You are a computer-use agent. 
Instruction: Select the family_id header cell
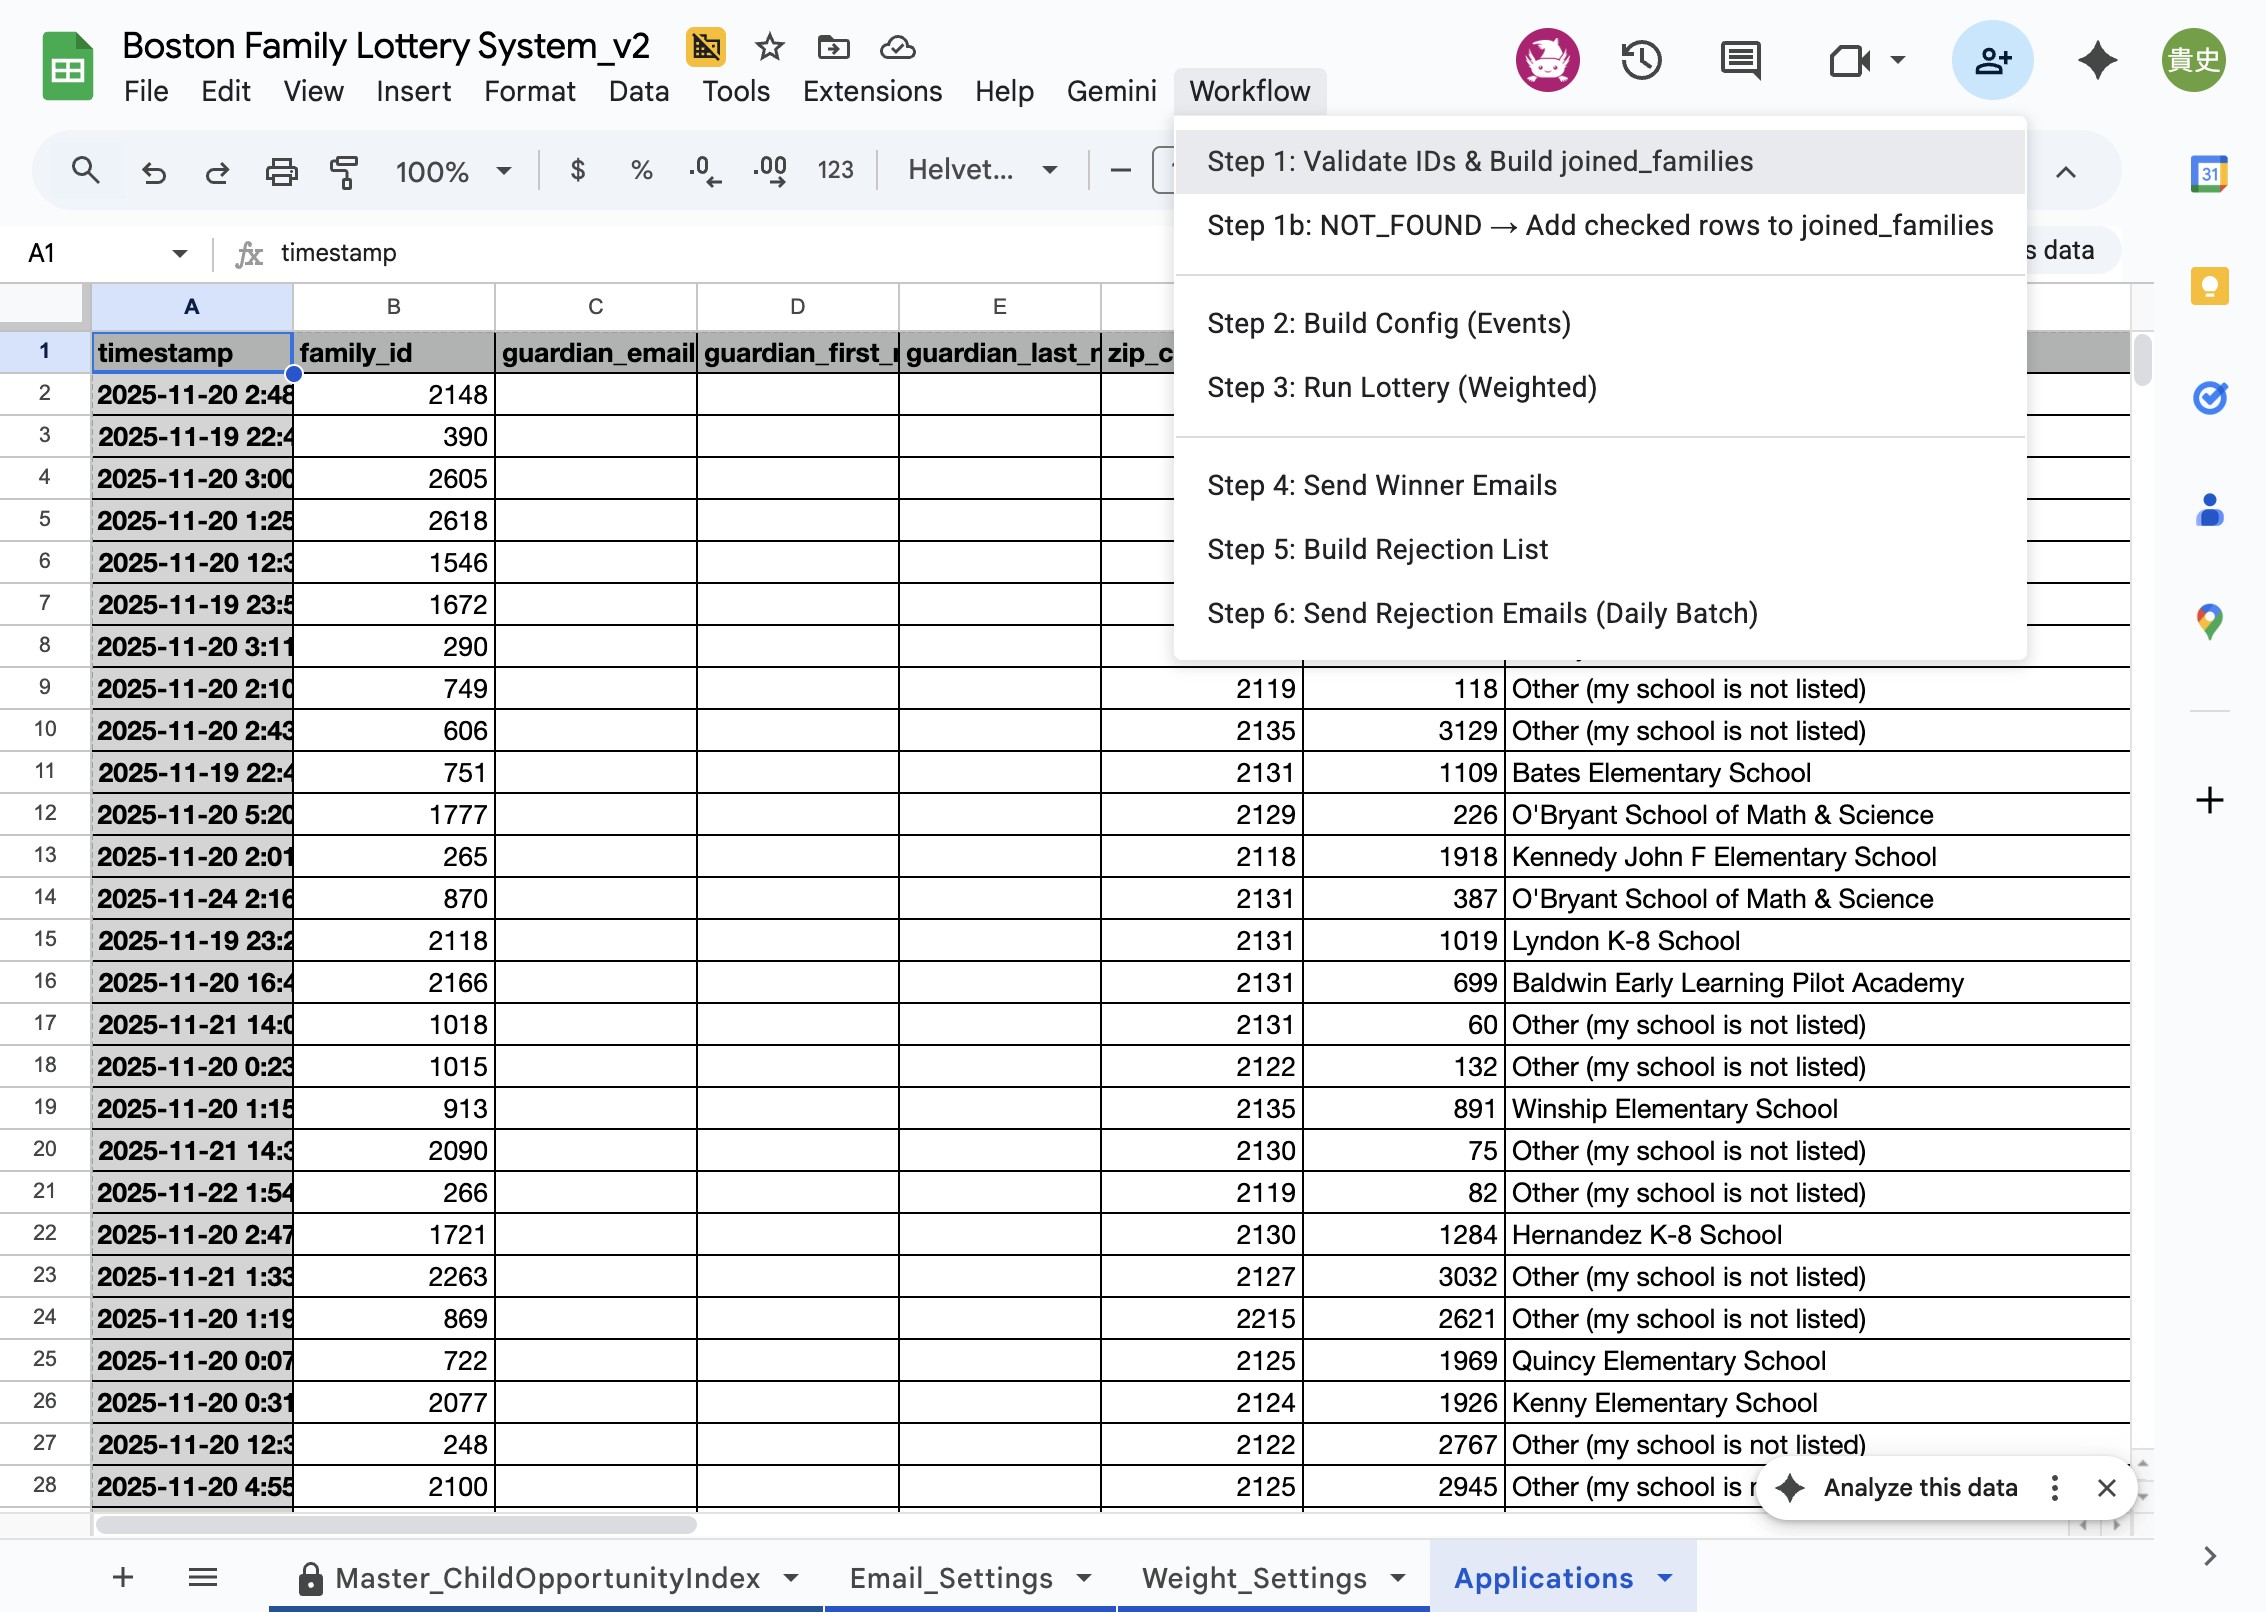[394, 352]
